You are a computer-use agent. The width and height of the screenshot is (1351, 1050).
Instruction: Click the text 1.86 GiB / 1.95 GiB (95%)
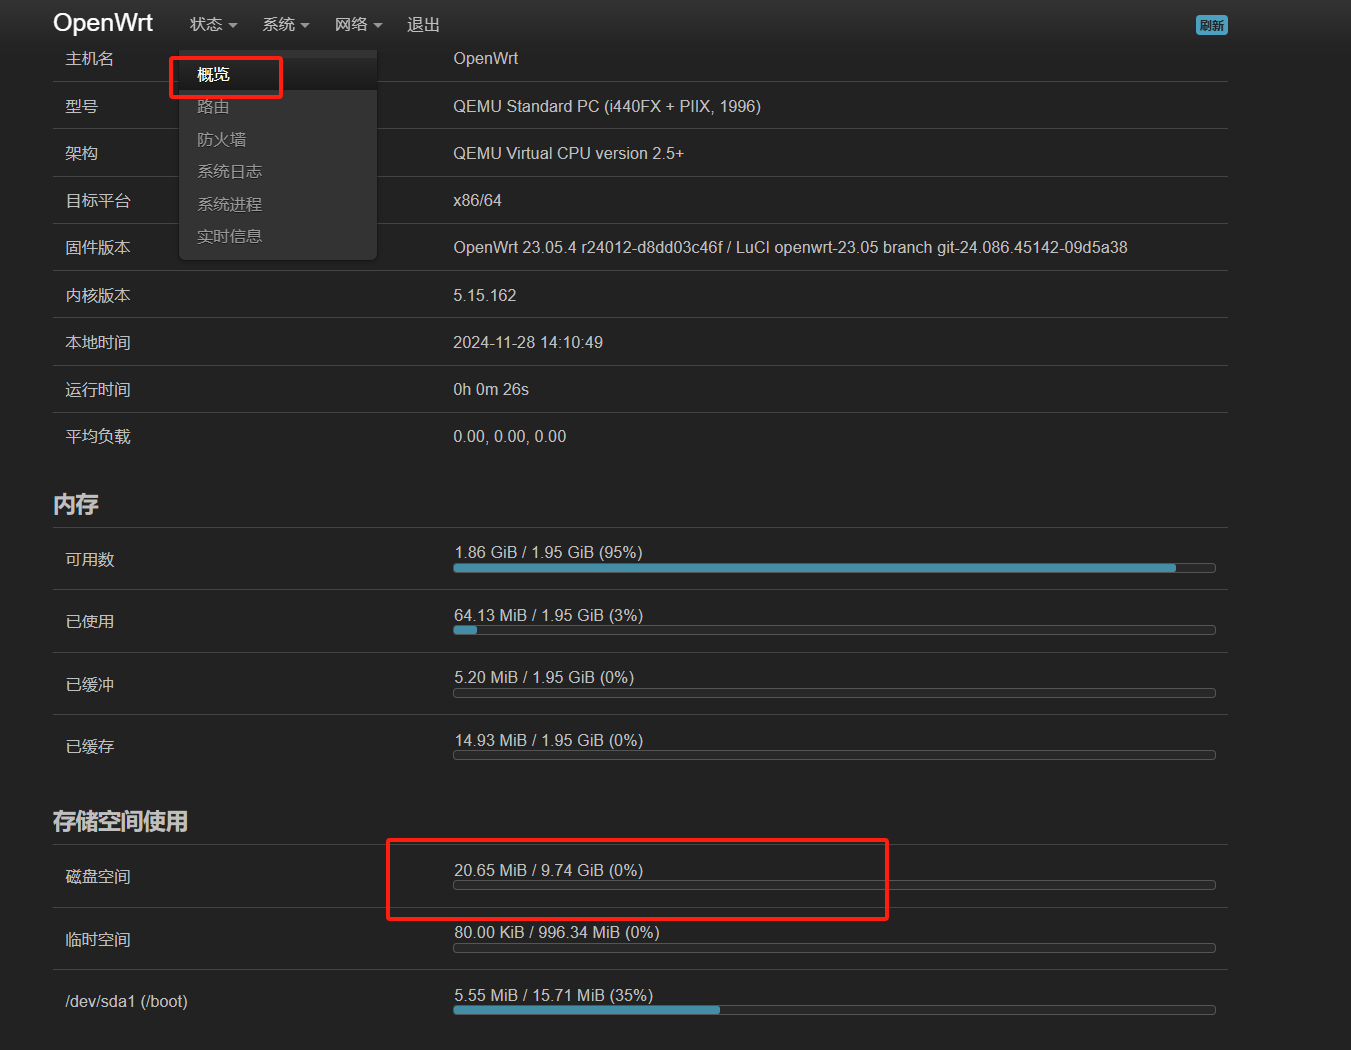click(548, 552)
